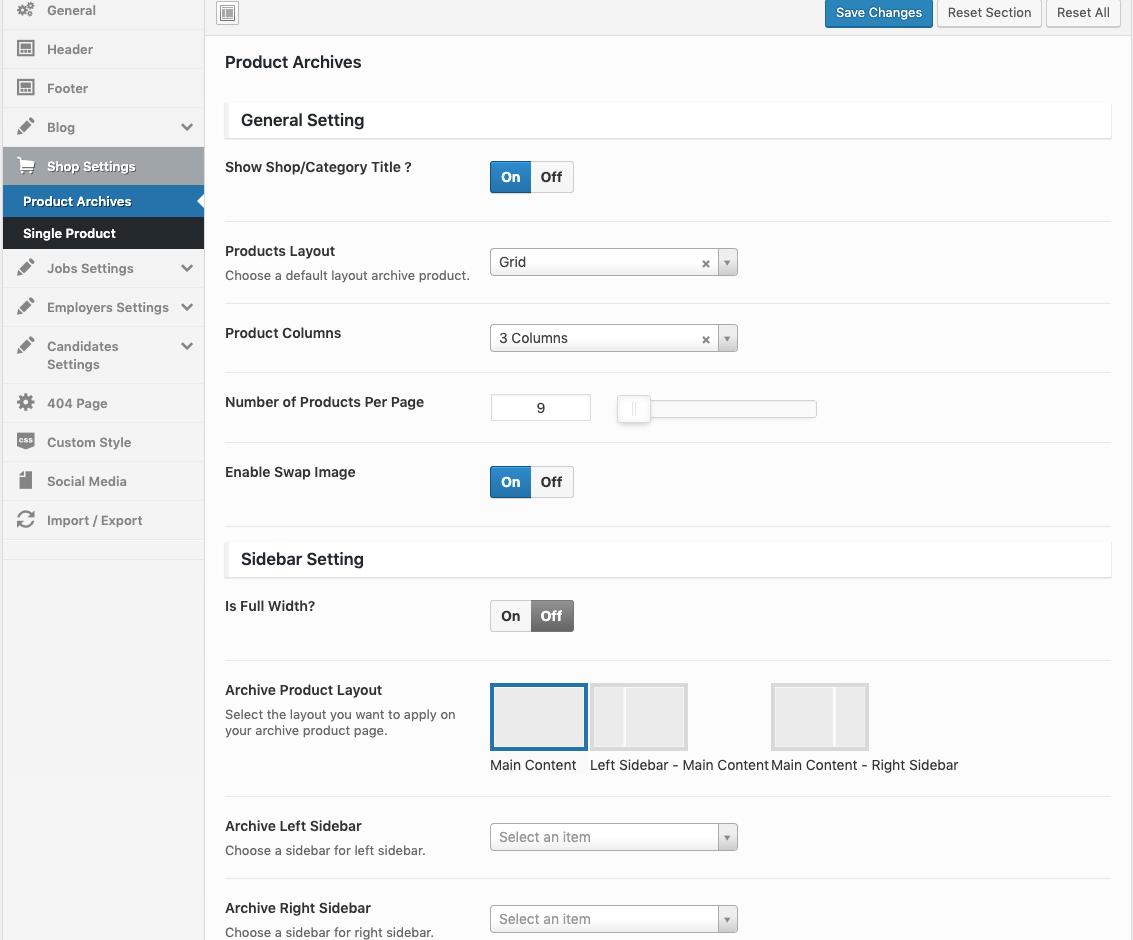Switch Is Full Width to On
Image resolution: width=1133 pixels, height=940 pixels.
511,616
